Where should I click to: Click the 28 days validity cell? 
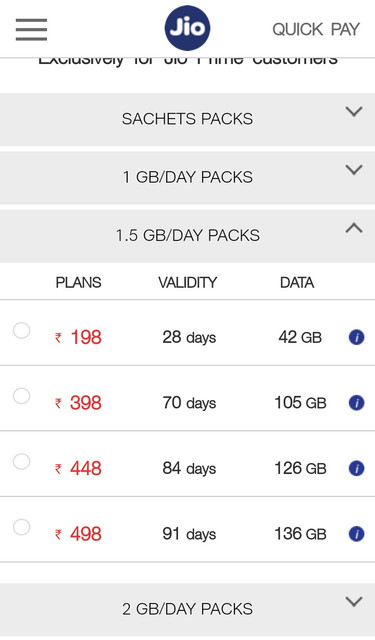[189, 338]
